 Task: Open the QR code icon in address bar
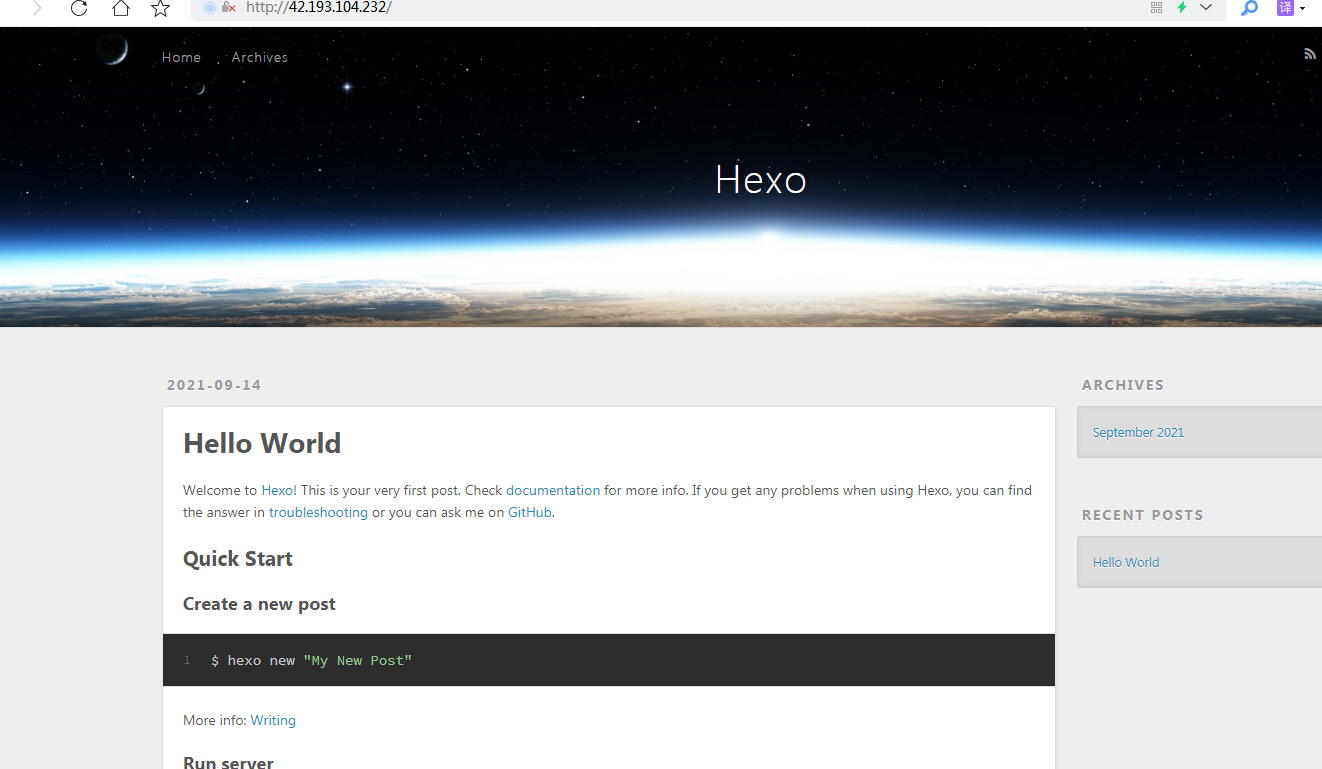pos(1156,7)
